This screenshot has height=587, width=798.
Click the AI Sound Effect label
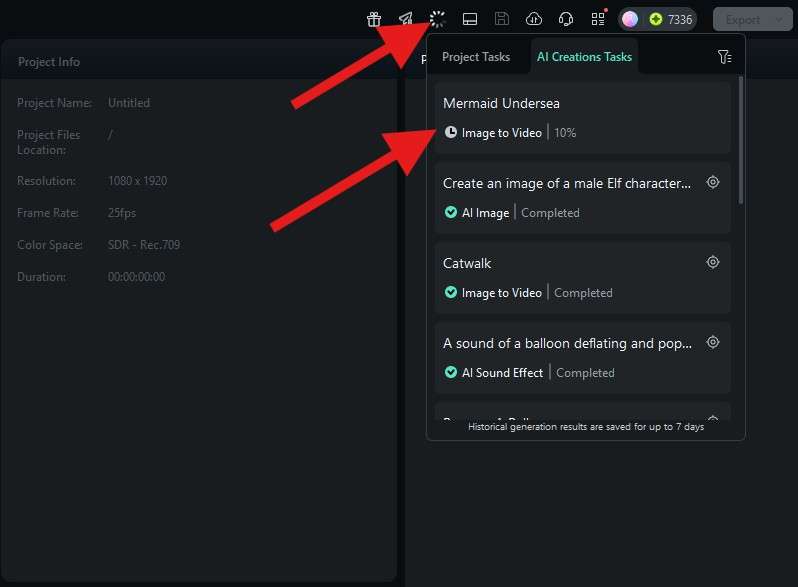point(502,373)
